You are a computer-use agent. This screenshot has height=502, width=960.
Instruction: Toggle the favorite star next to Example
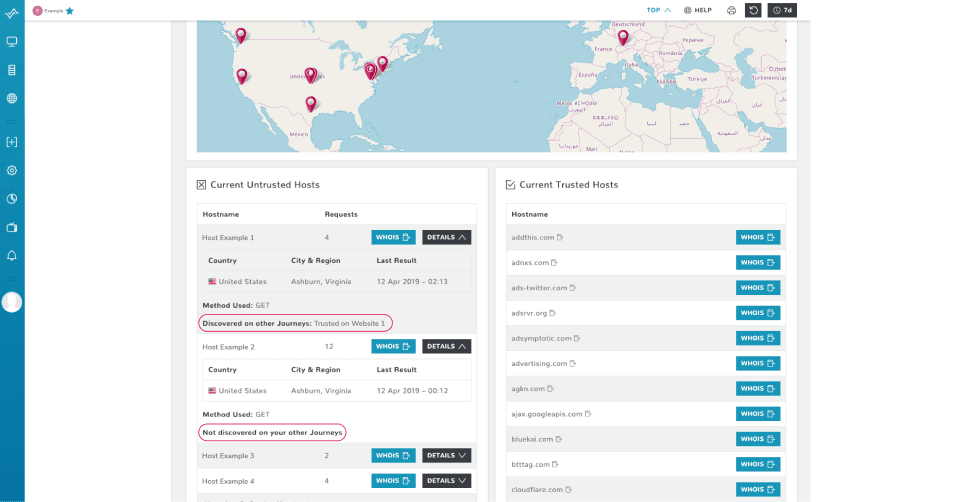[x=70, y=11]
